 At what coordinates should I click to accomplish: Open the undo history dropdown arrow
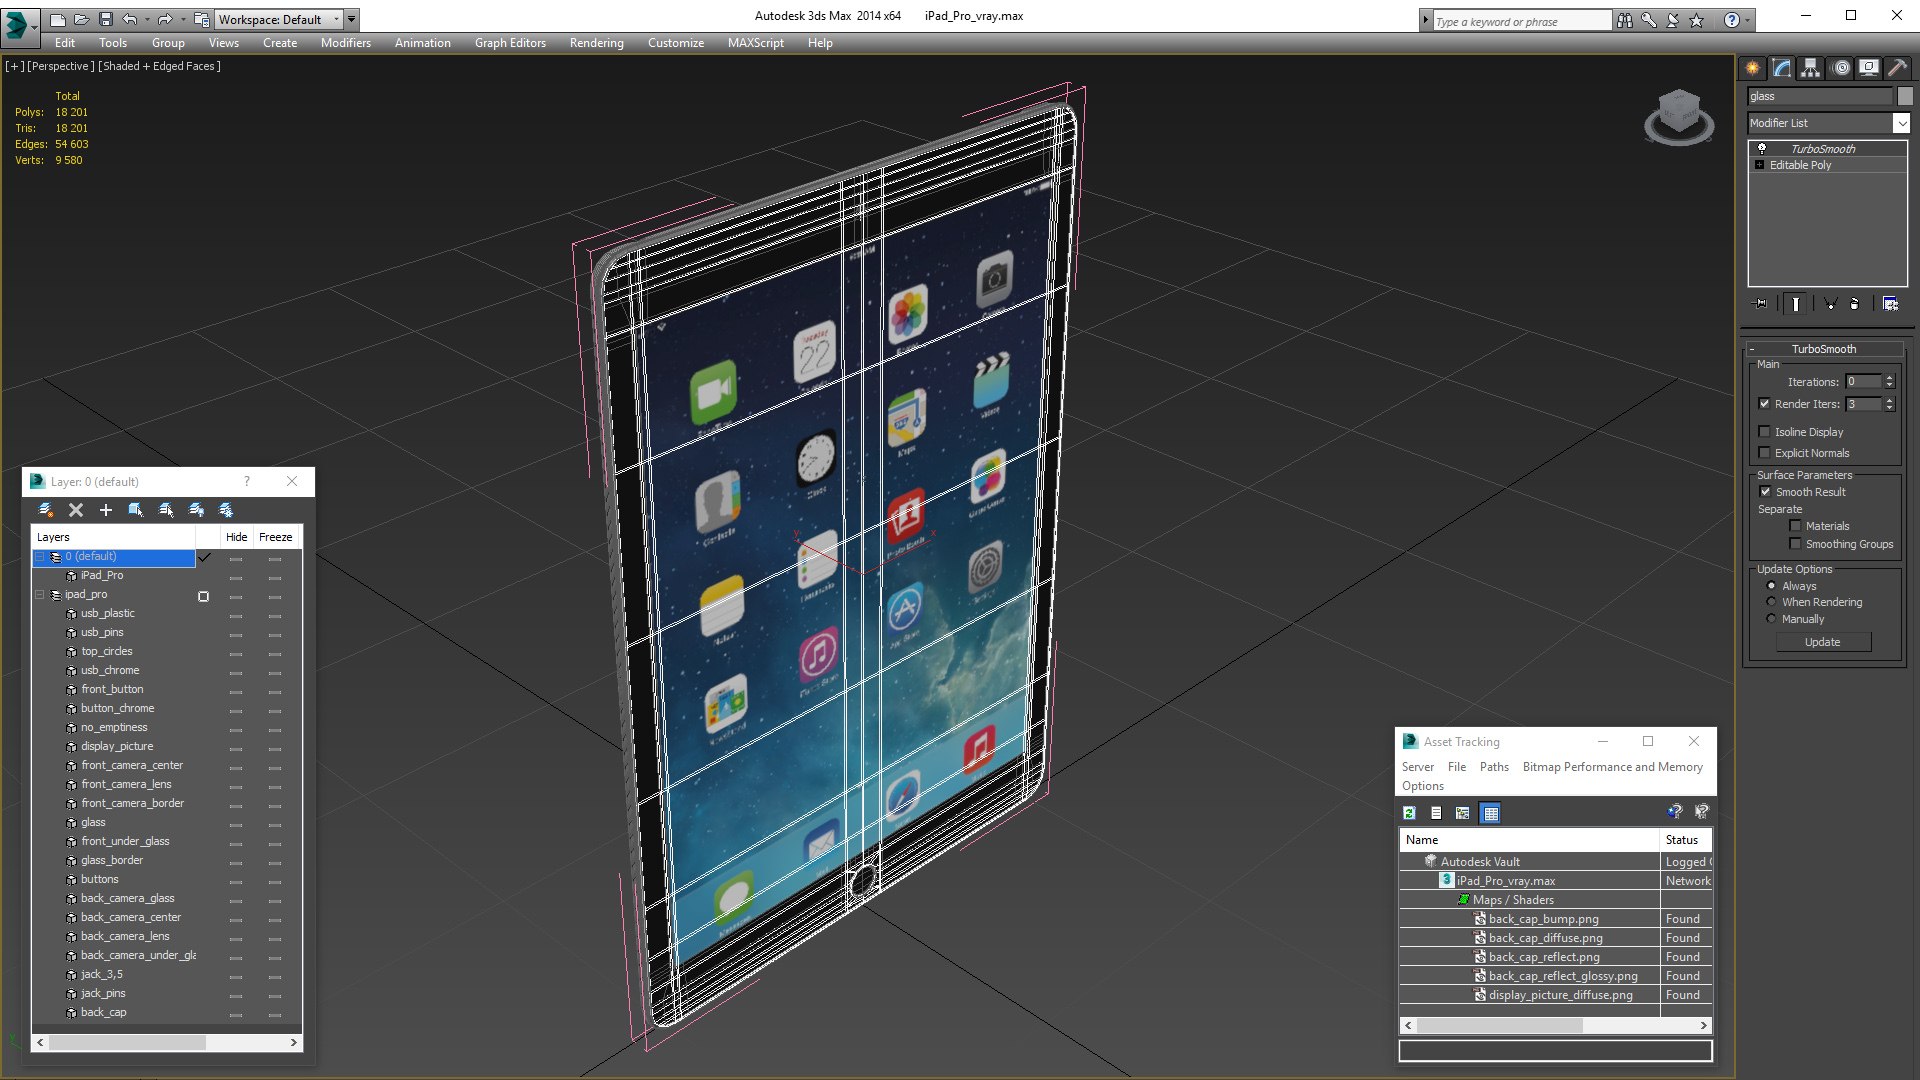pos(147,19)
